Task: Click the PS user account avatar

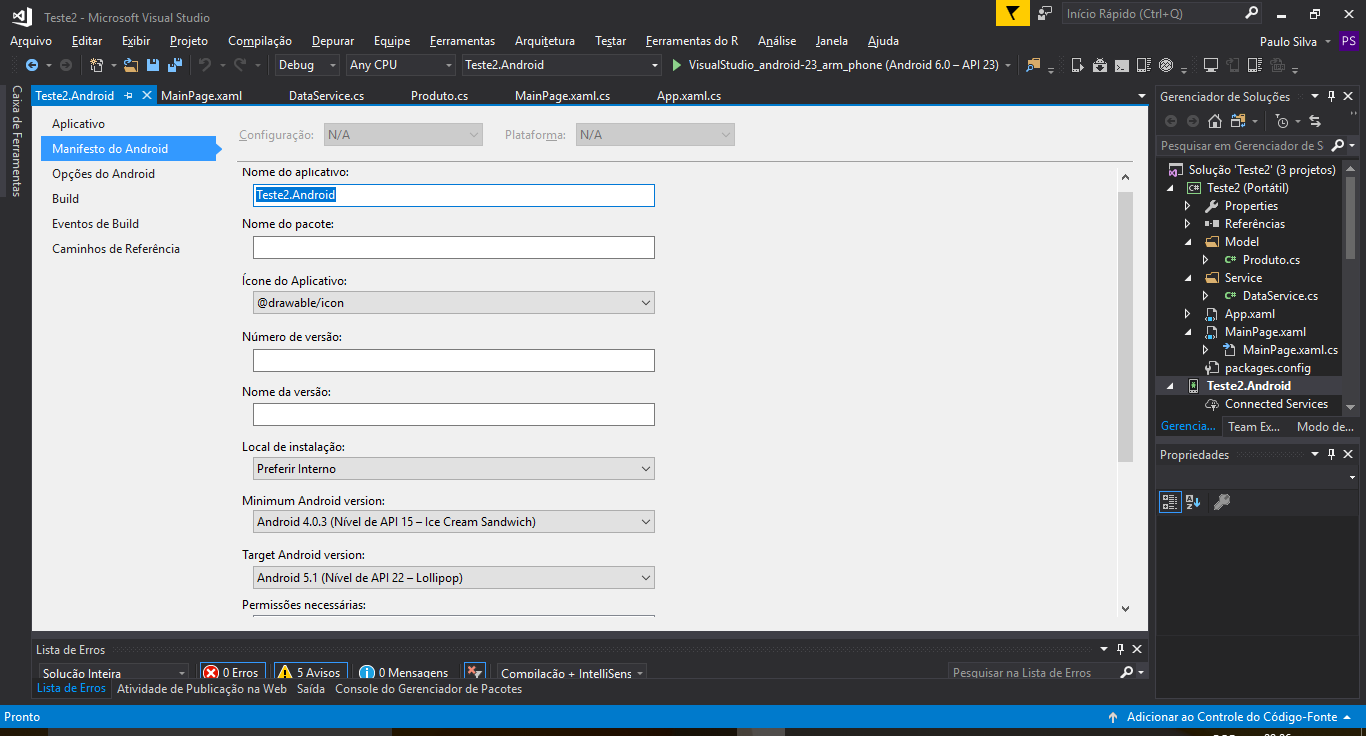Action: (1350, 41)
